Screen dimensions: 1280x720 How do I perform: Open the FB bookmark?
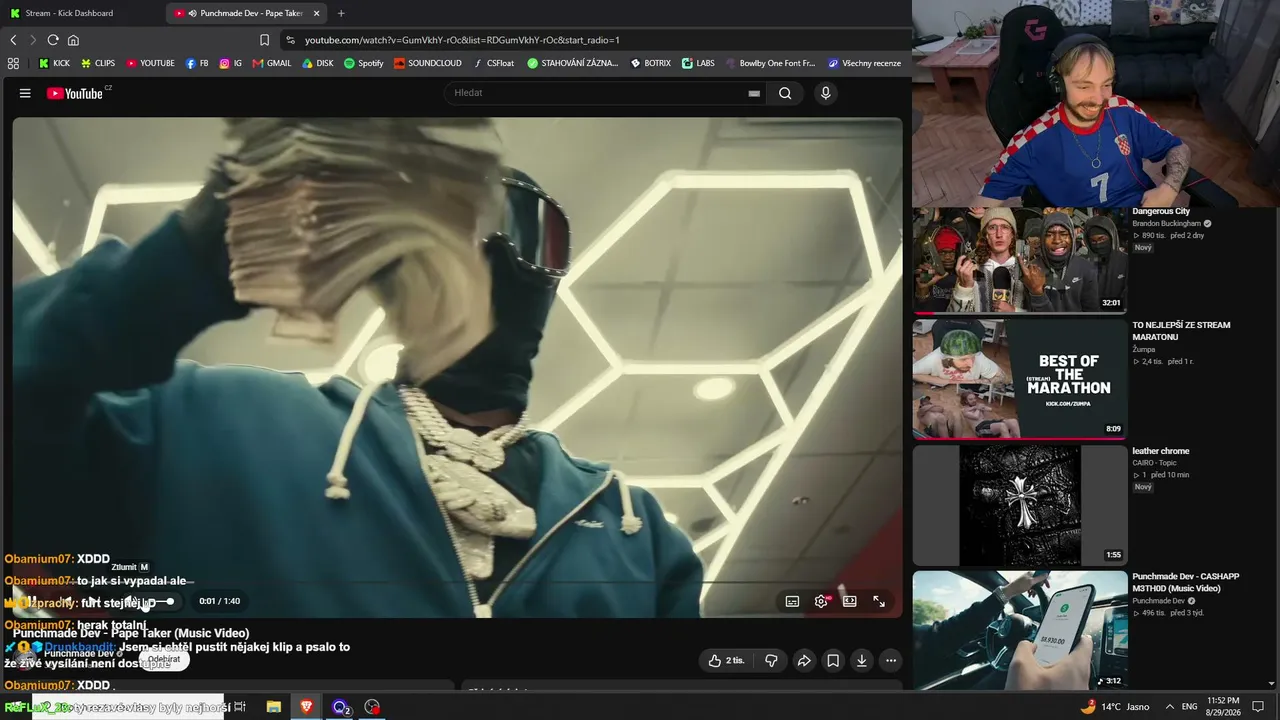(197, 63)
